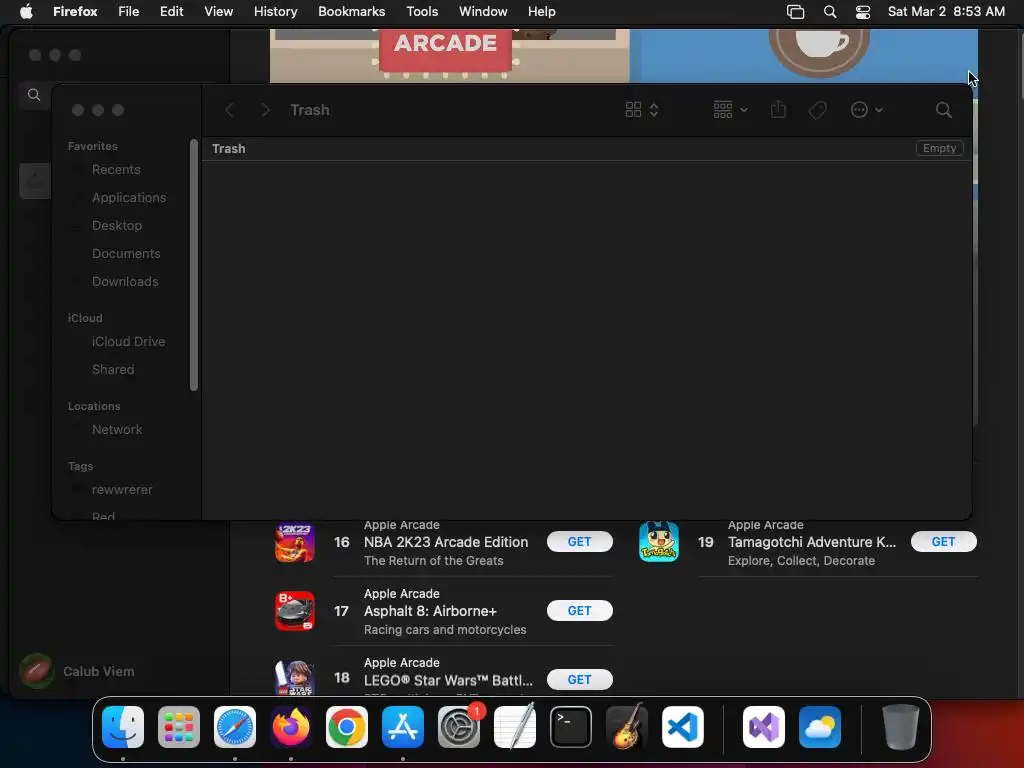Open Trash in the Dock
This screenshot has height=768, width=1024.
901,727
